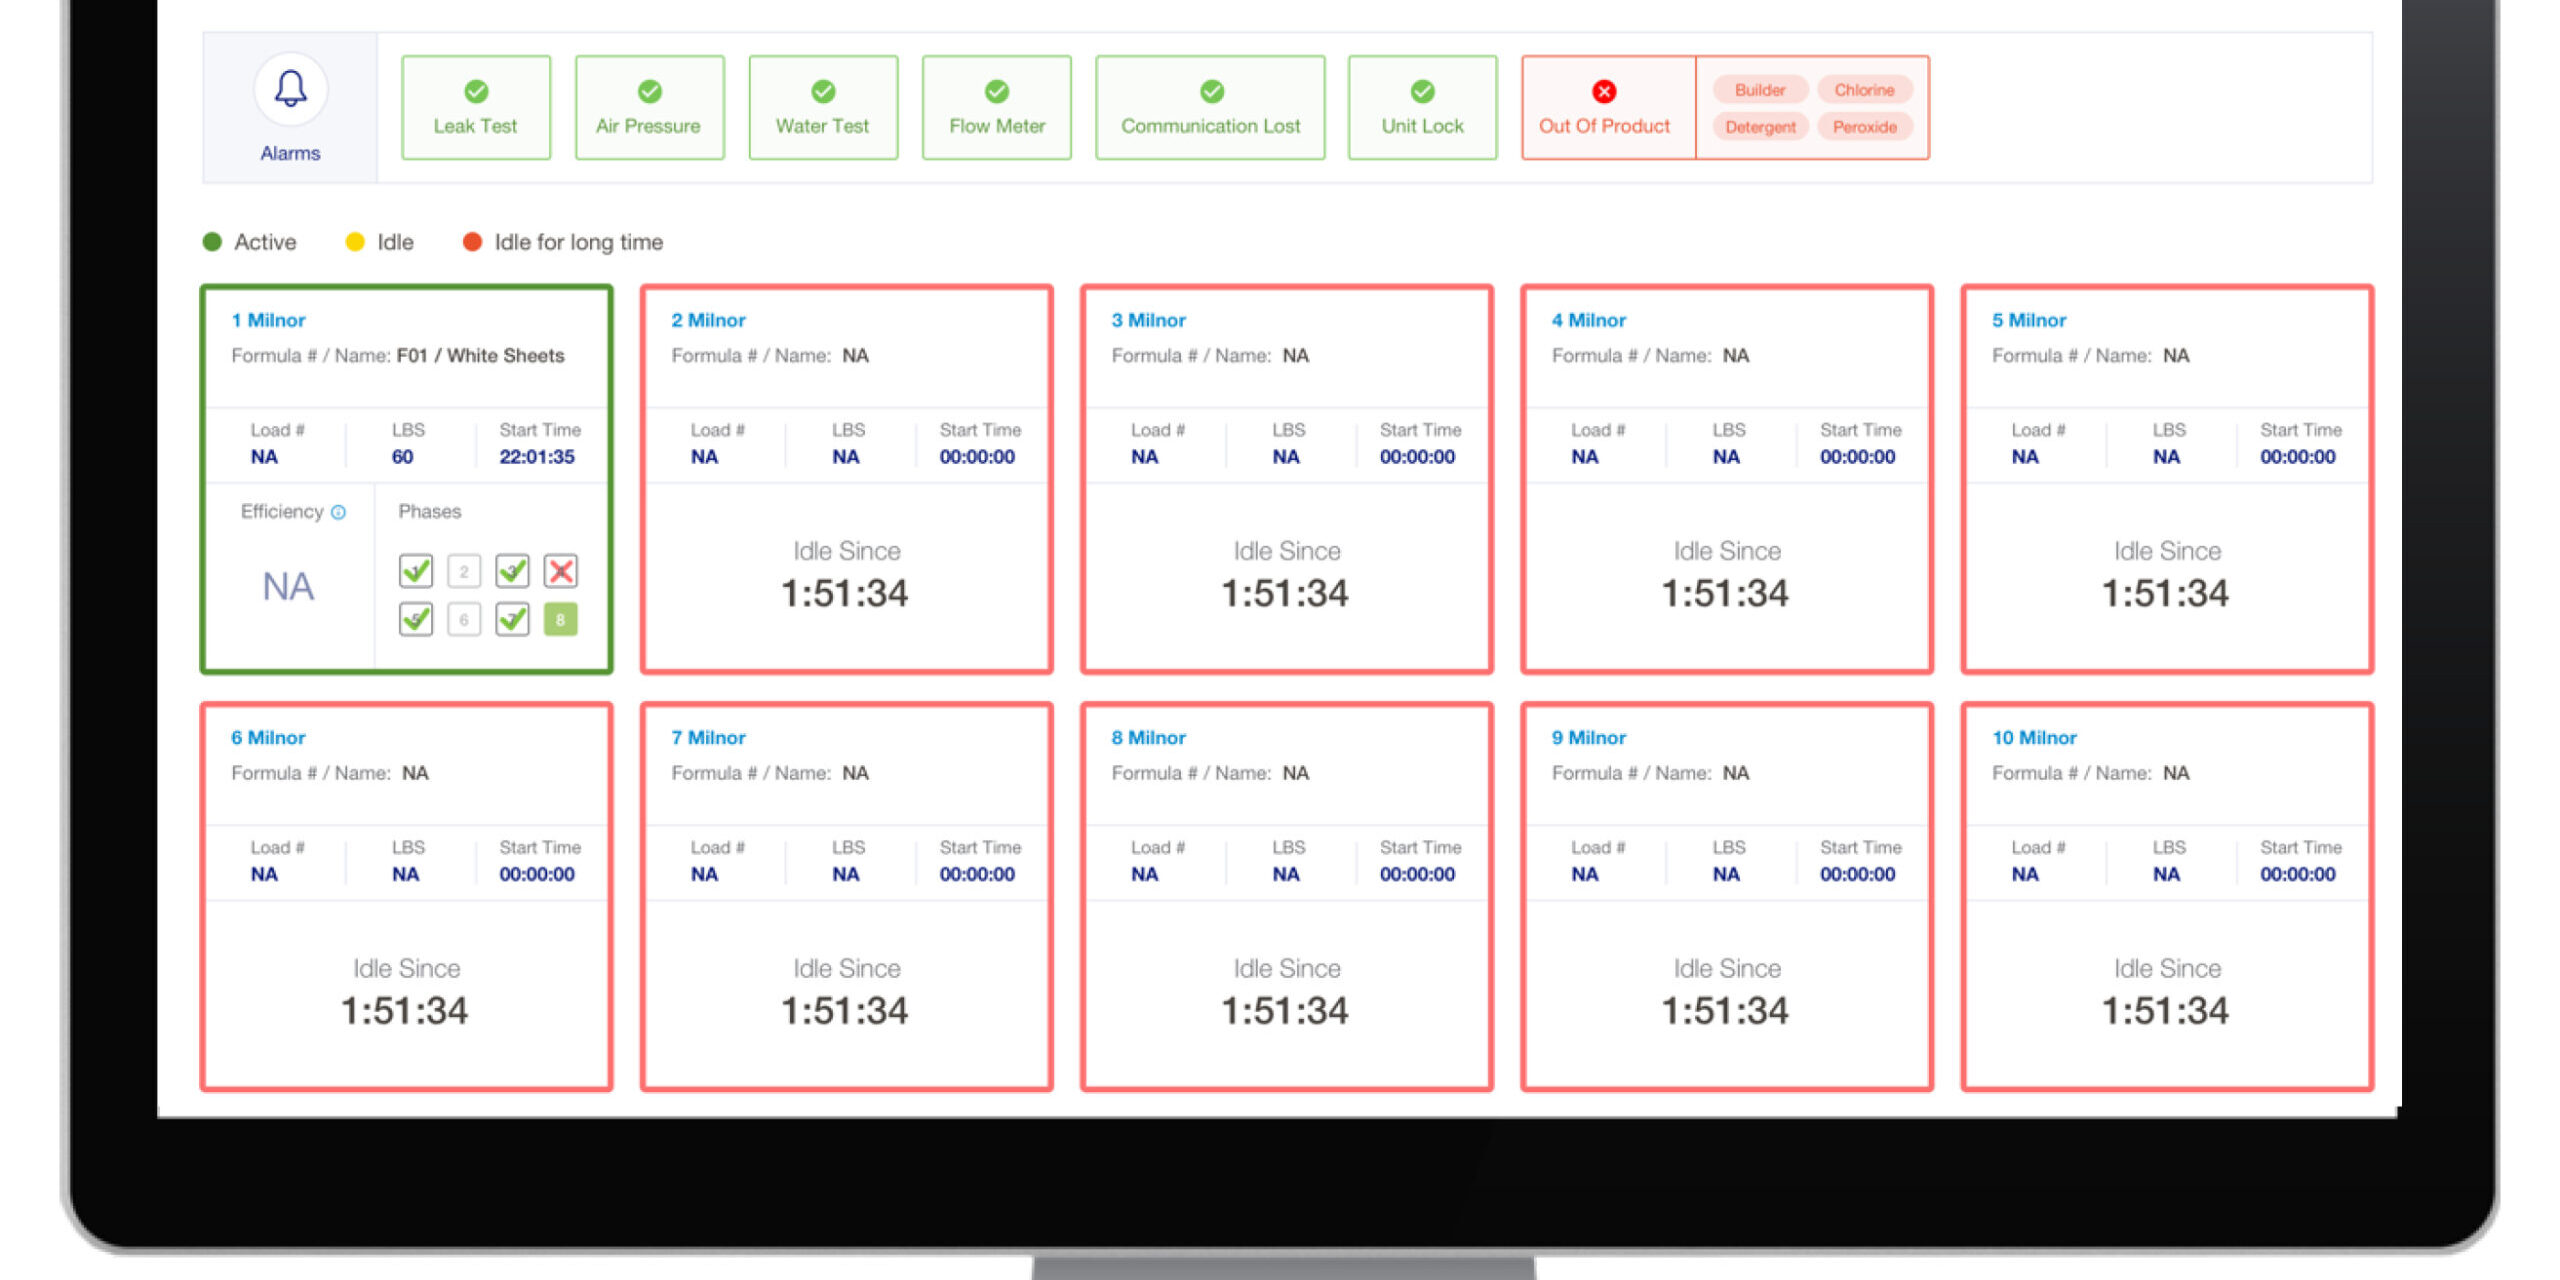Click the unchecked phase 2 box
The width and height of the screenshot is (2560, 1280).
coord(464,571)
